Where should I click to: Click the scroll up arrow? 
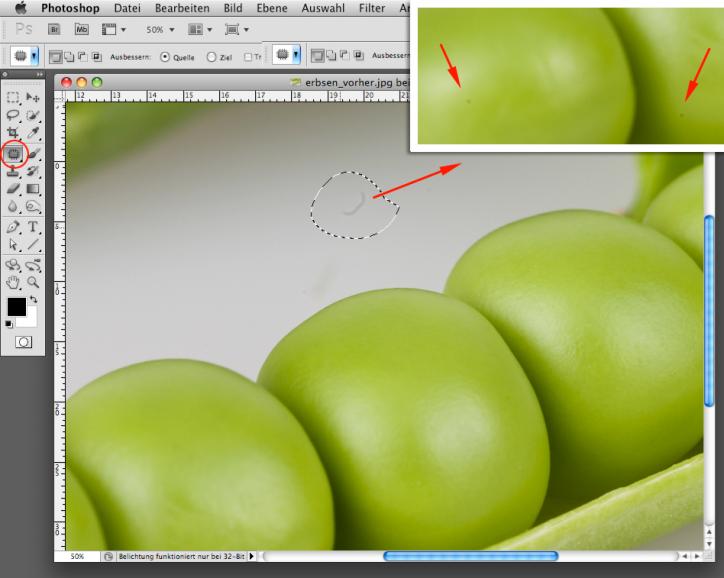coord(709,531)
